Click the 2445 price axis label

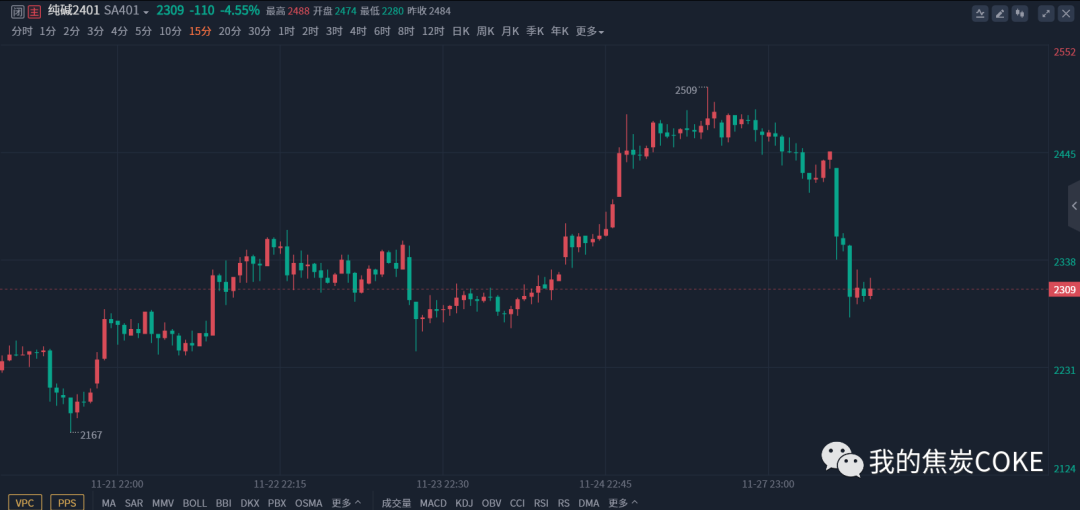(1064, 154)
